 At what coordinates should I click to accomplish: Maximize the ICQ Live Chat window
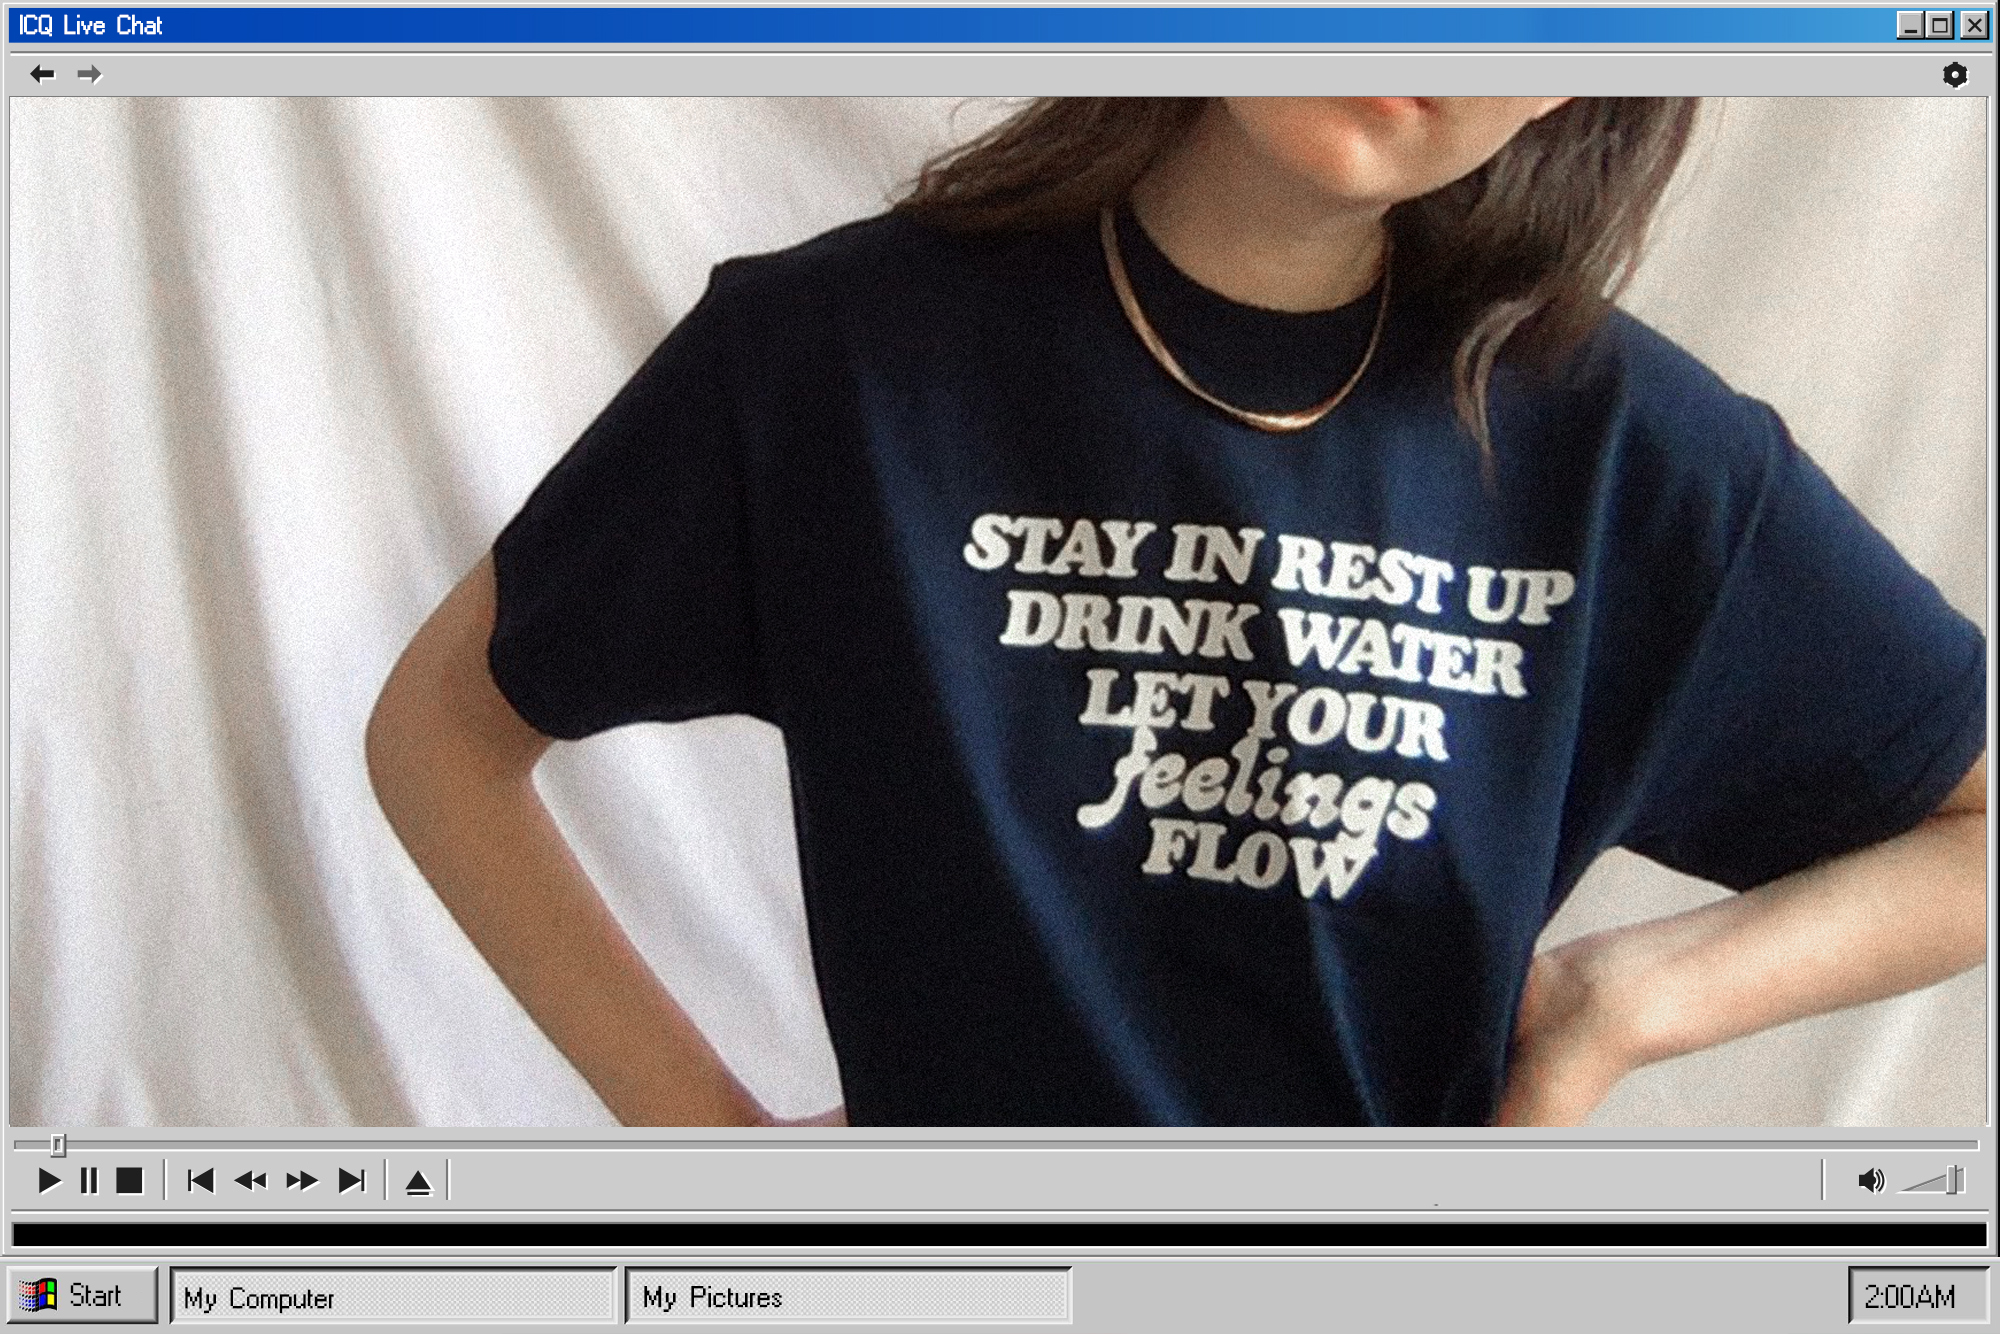[1940, 25]
